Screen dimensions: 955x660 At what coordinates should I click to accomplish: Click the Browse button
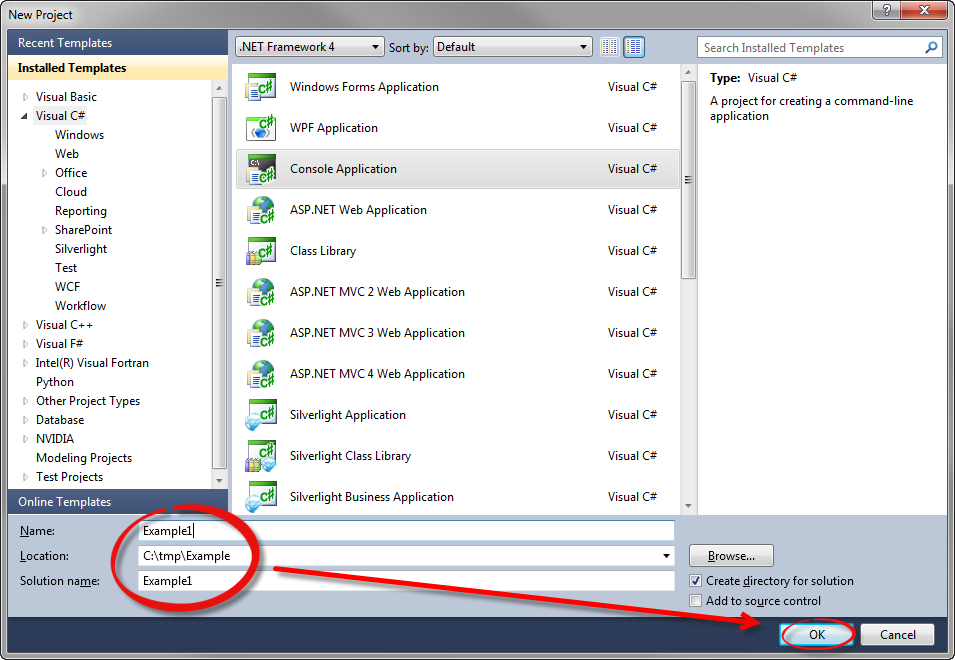pyautogui.click(x=731, y=556)
